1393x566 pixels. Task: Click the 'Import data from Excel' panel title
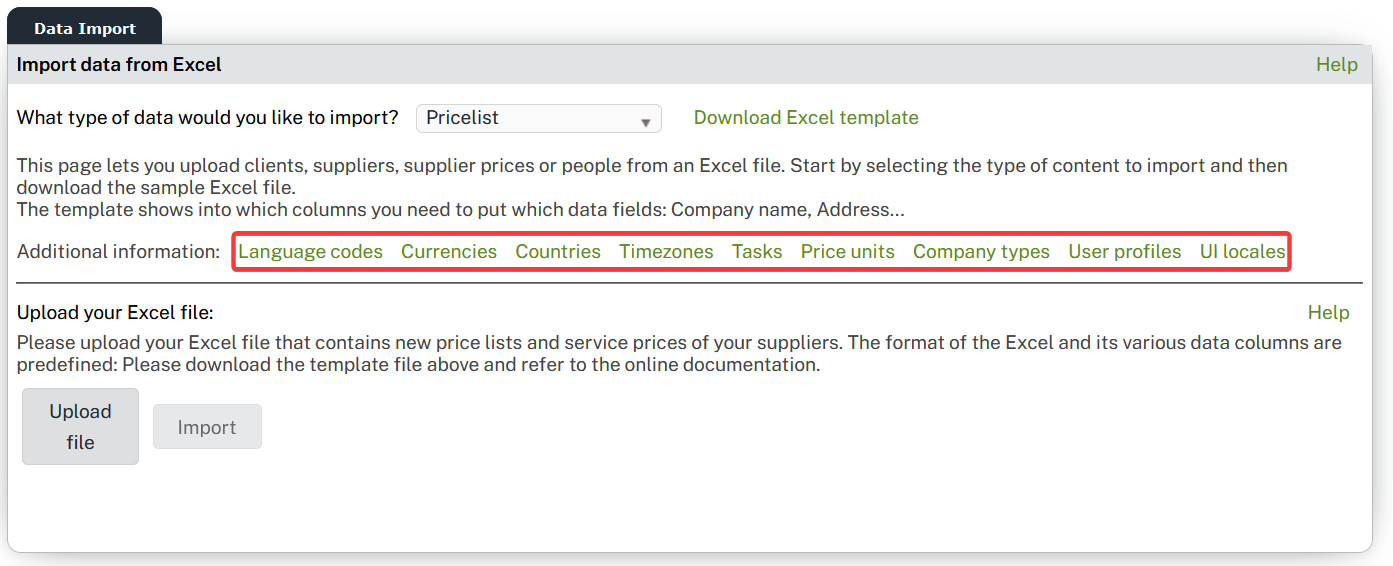(x=119, y=65)
